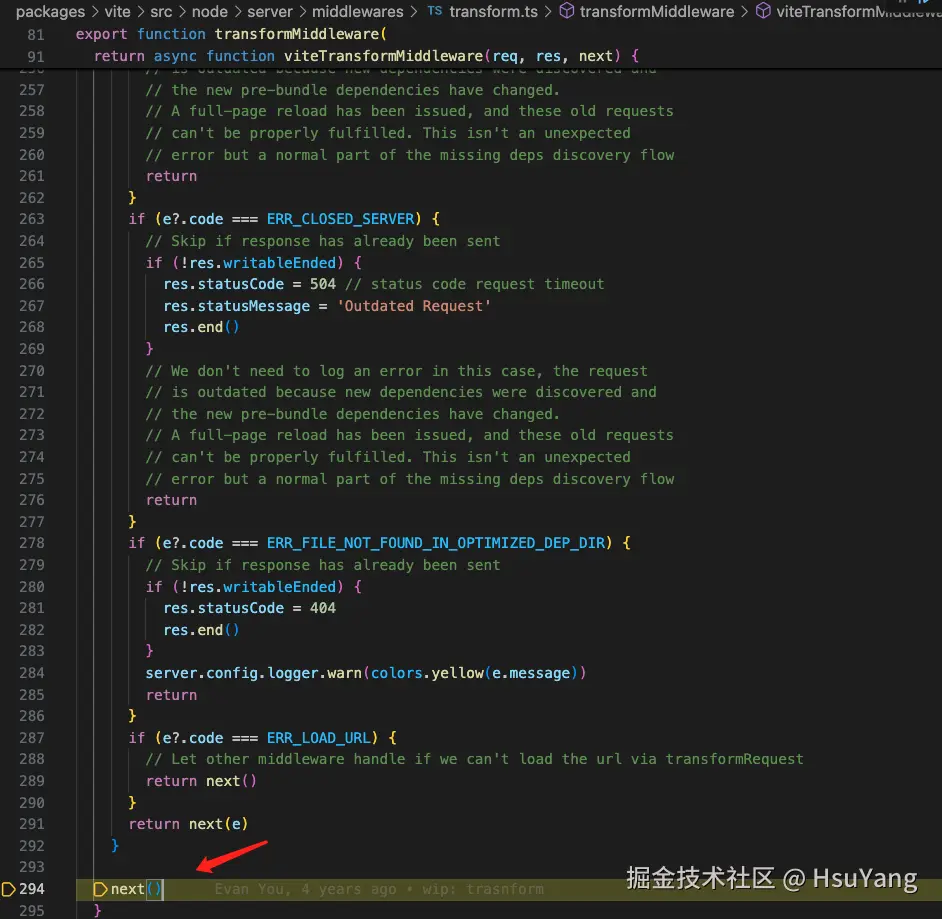Click the return statement on line 285
The height and width of the screenshot is (919, 942).
click(171, 695)
